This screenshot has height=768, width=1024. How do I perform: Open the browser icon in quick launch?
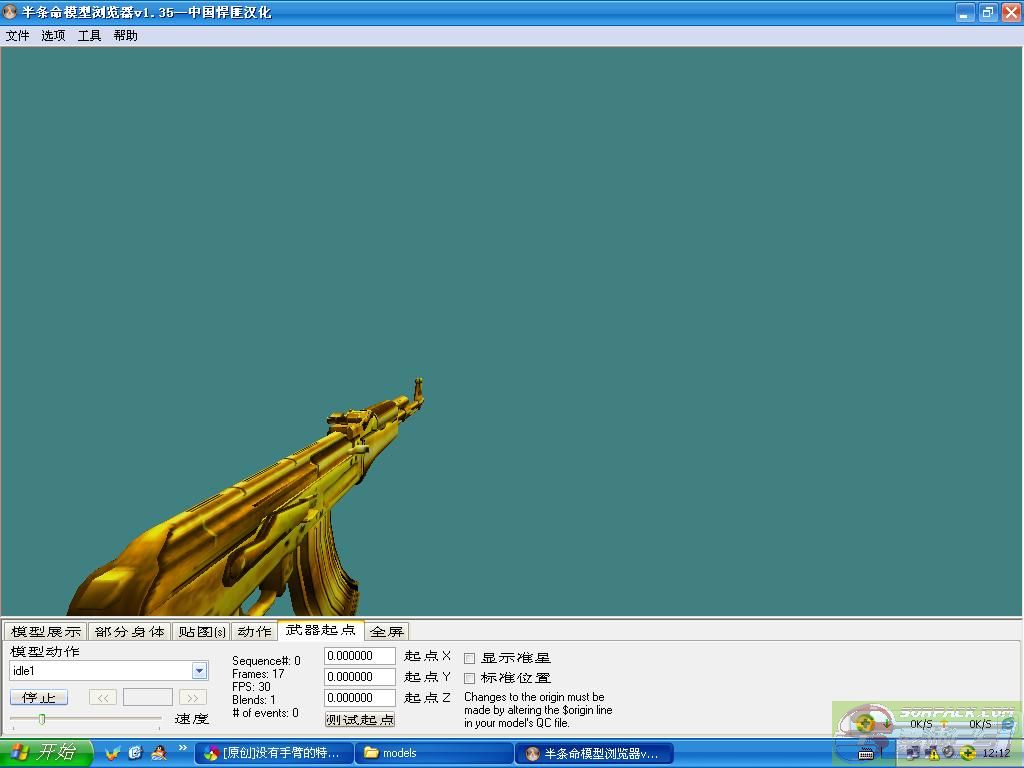(135, 752)
